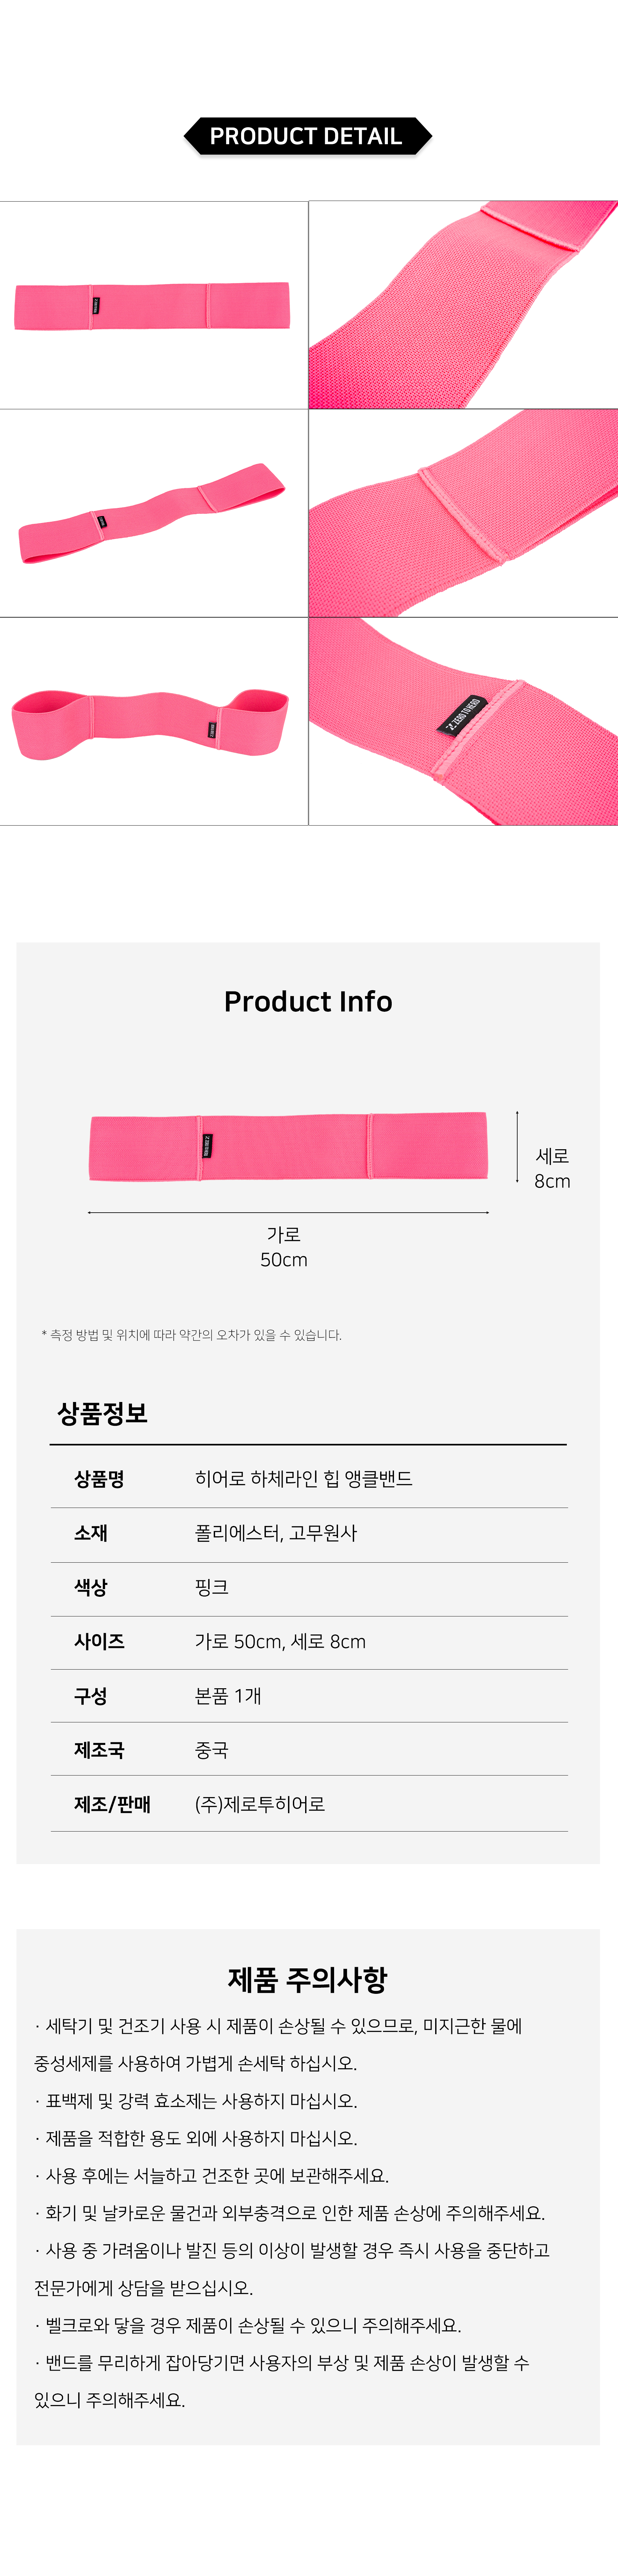This screenshot has width=618, height=2576.
Task: Click the 가로 50cm width label
Action: pos(284,1247)
